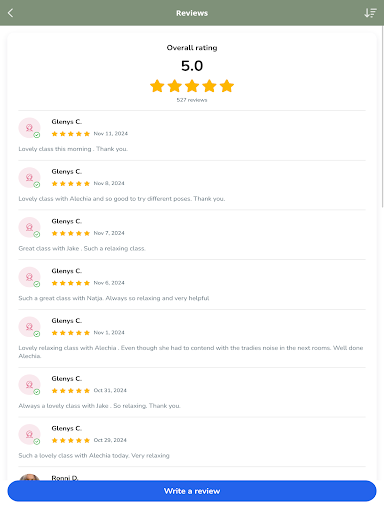
Task: Open review mentioning tradies noise
Action: [191, 352]
